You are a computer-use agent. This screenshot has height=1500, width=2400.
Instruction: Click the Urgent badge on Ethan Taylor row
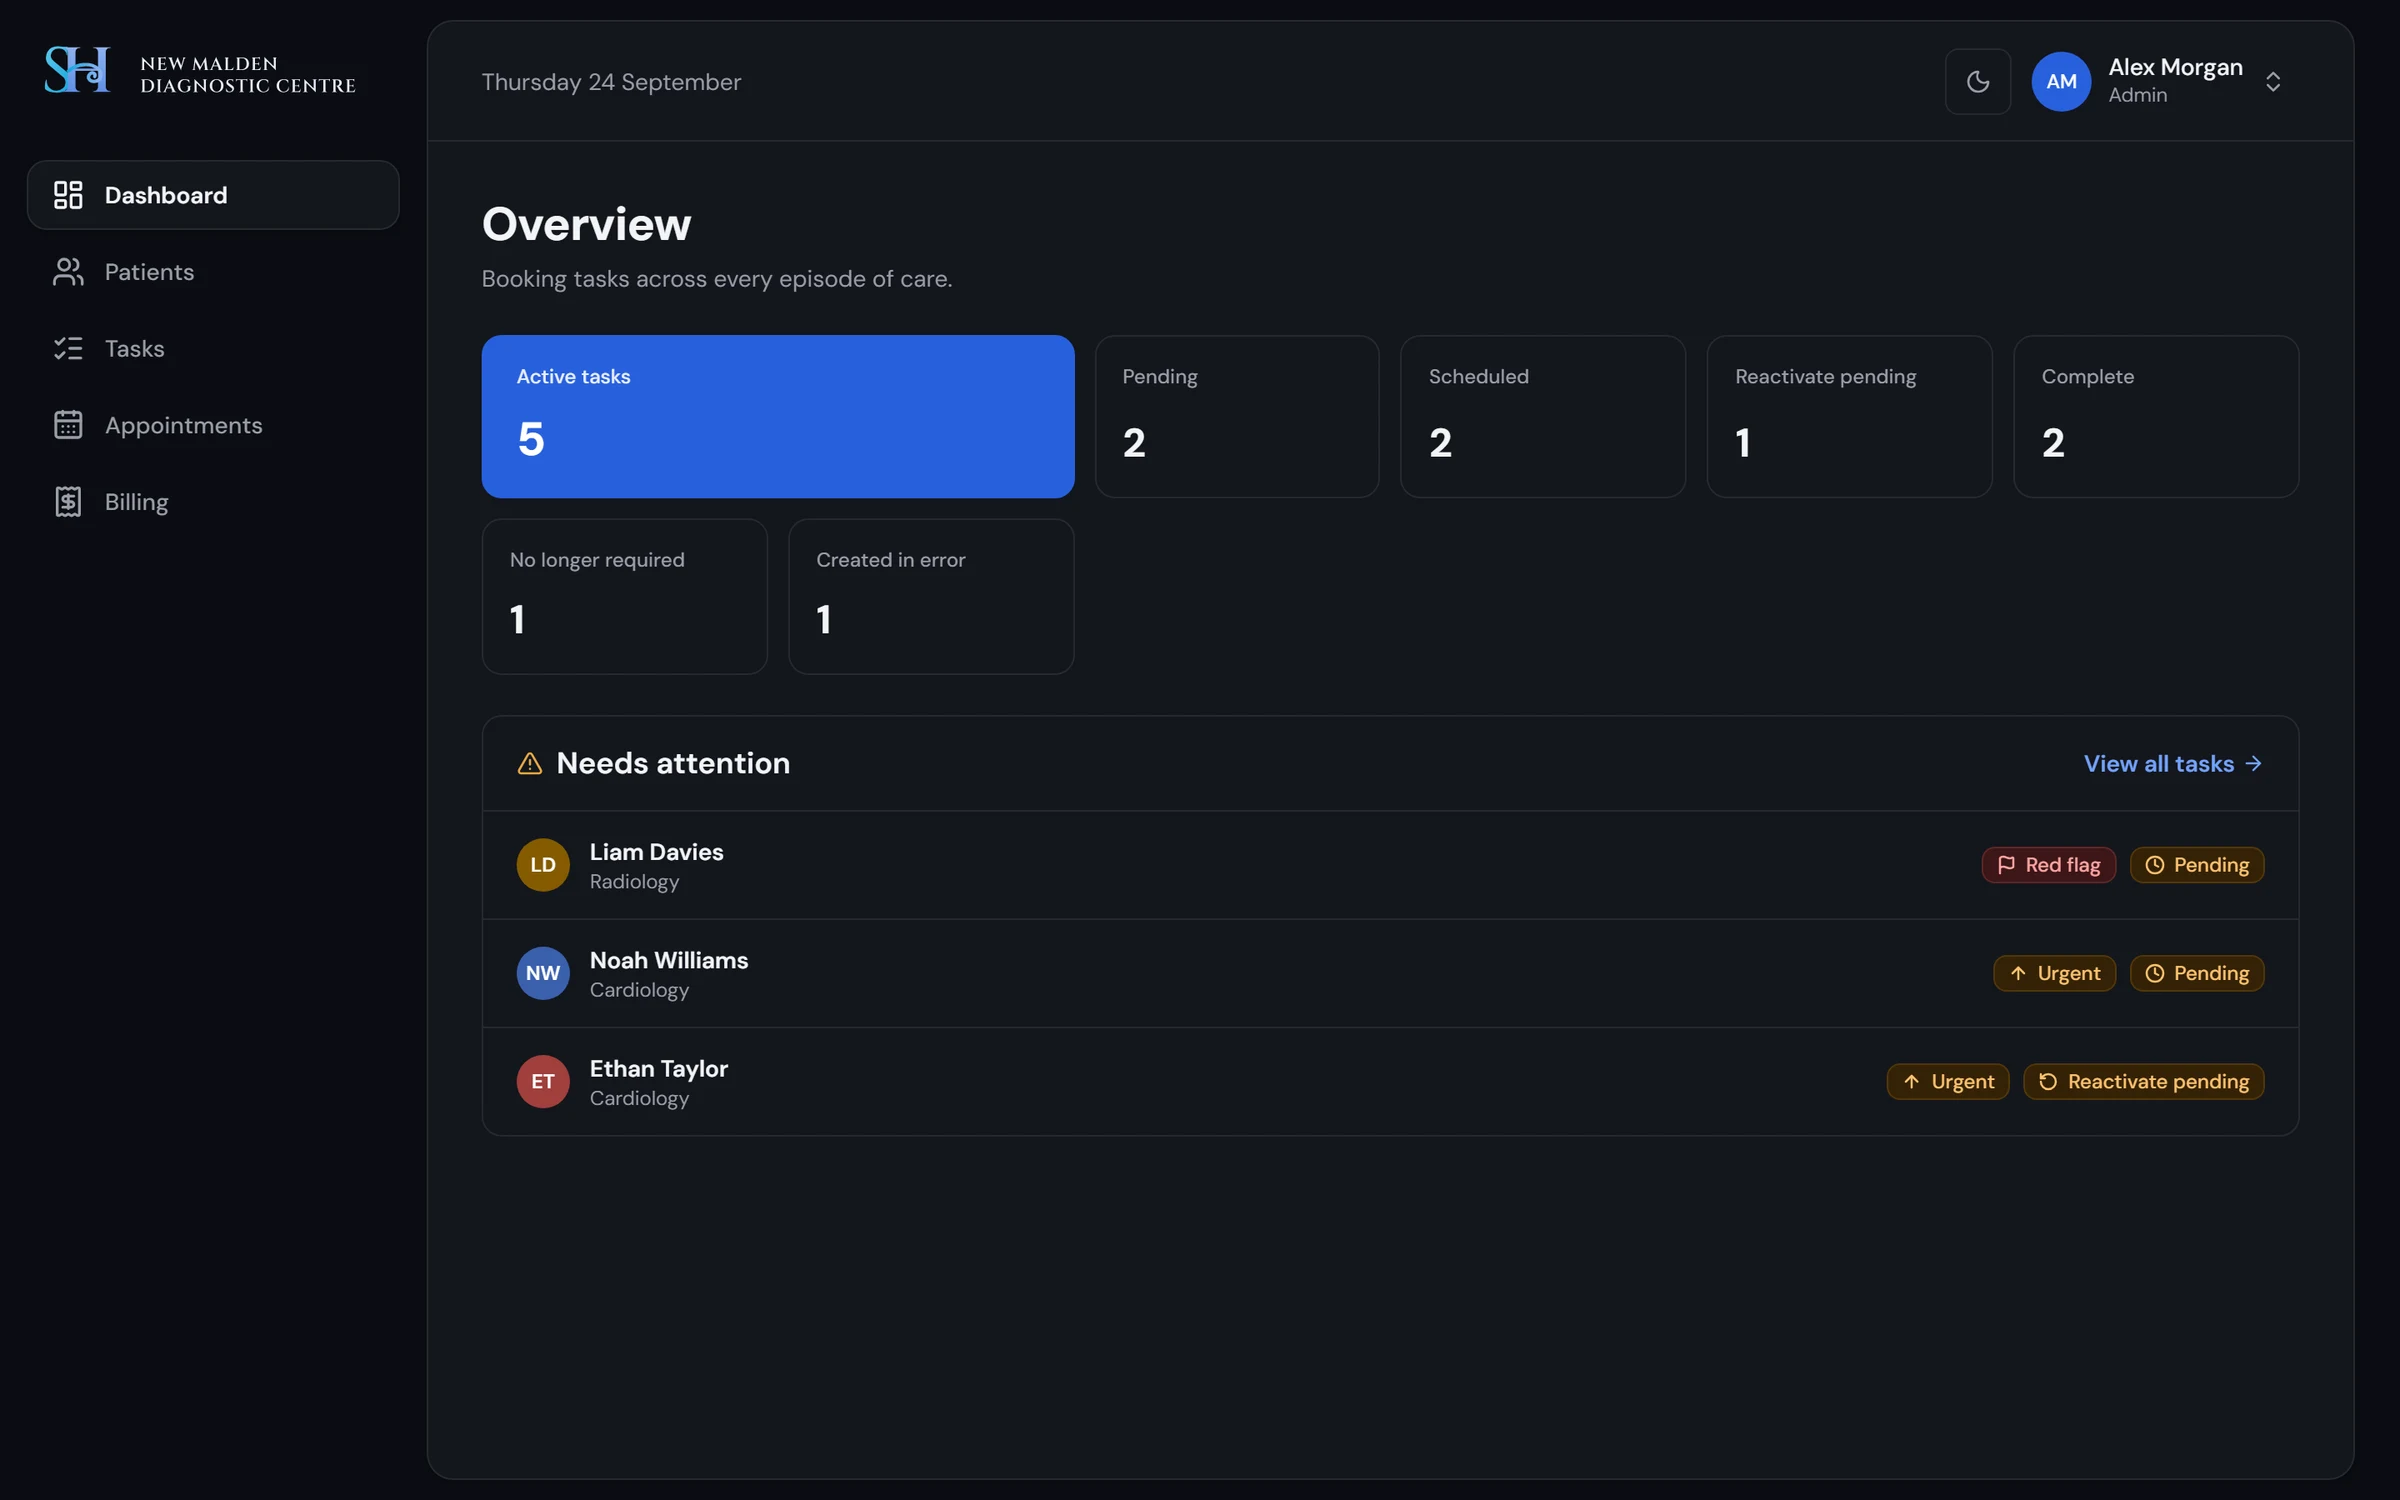coord(1947,1082)
